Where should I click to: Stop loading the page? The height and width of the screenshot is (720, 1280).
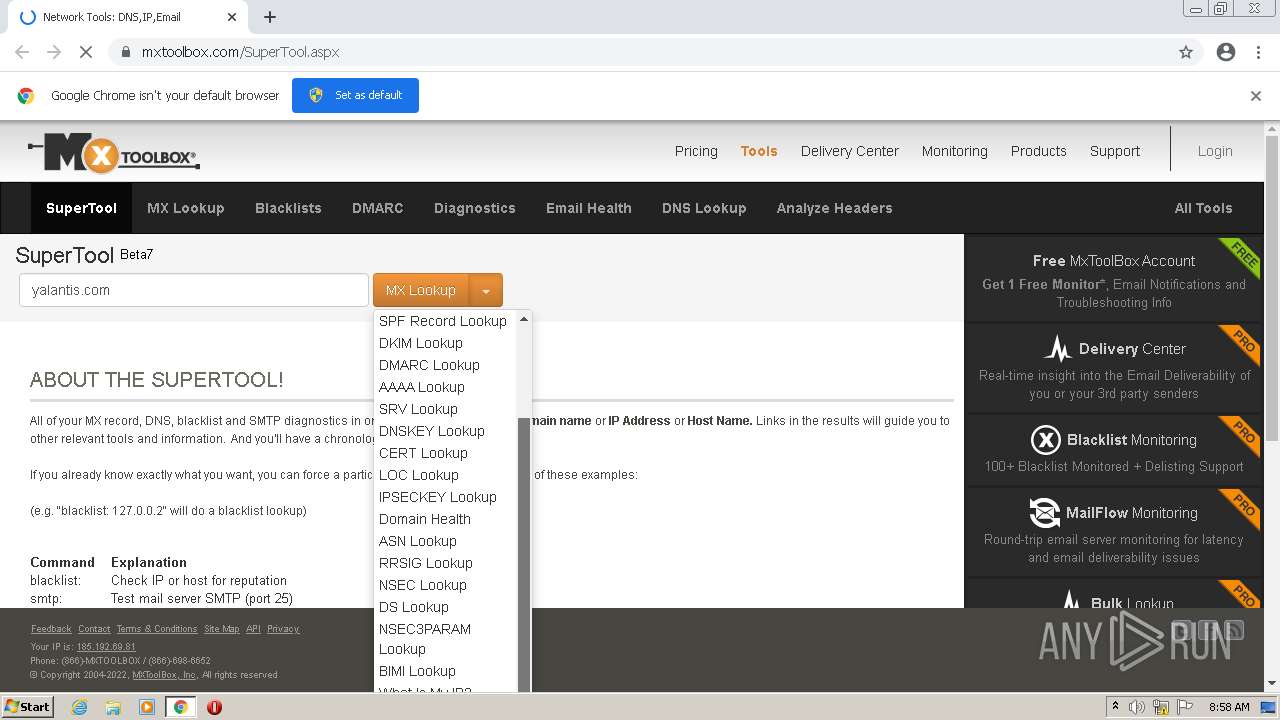point(86,52)
